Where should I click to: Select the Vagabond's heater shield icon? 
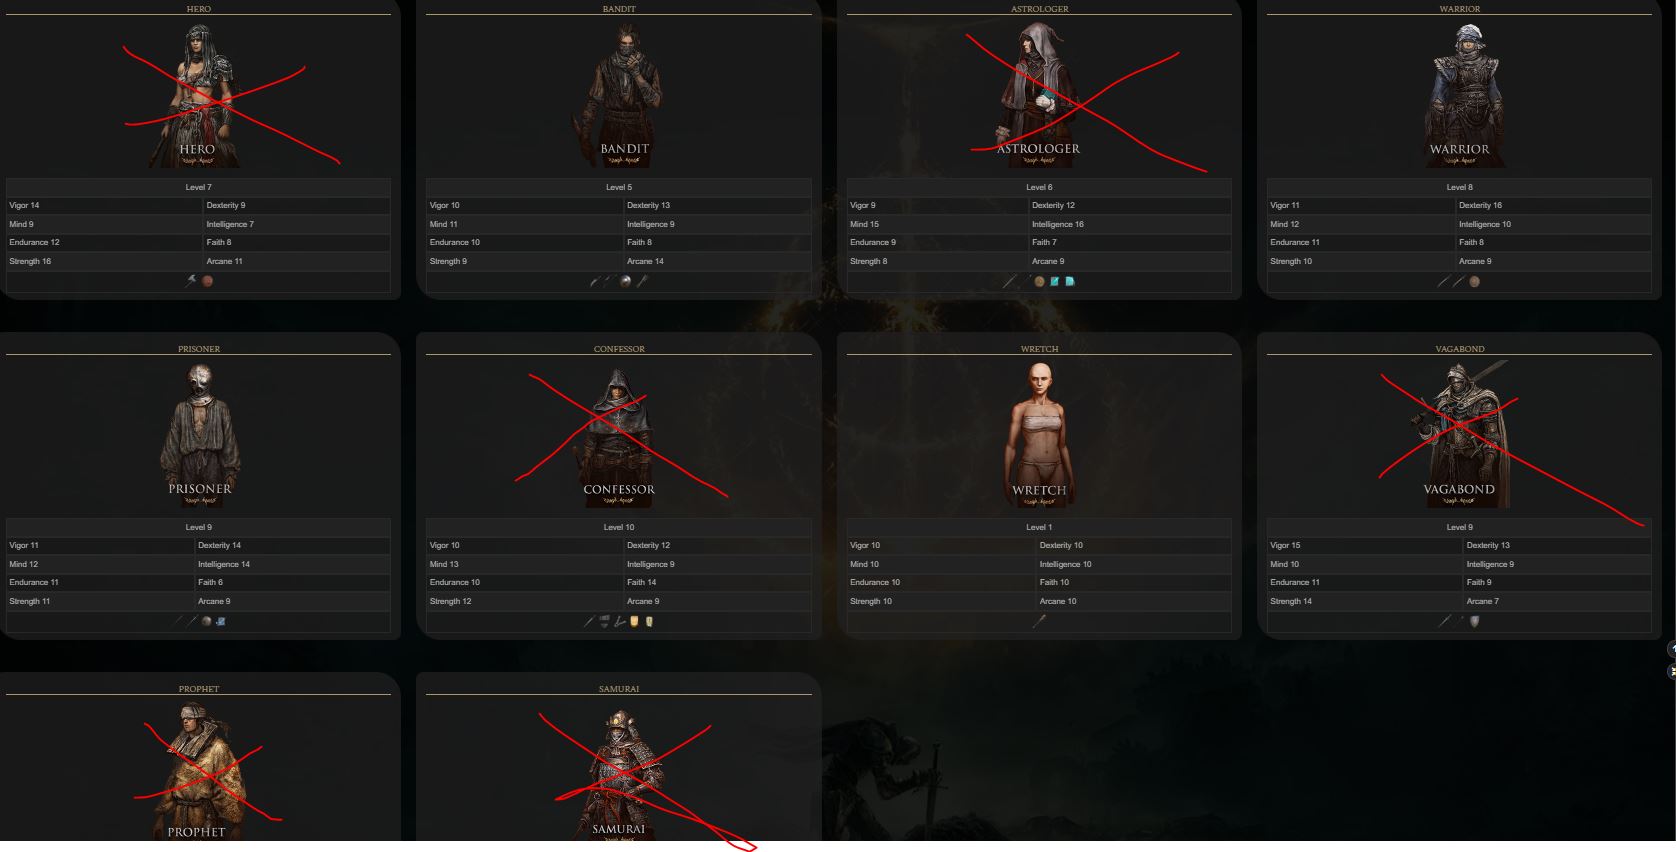tap(1474, 621)
